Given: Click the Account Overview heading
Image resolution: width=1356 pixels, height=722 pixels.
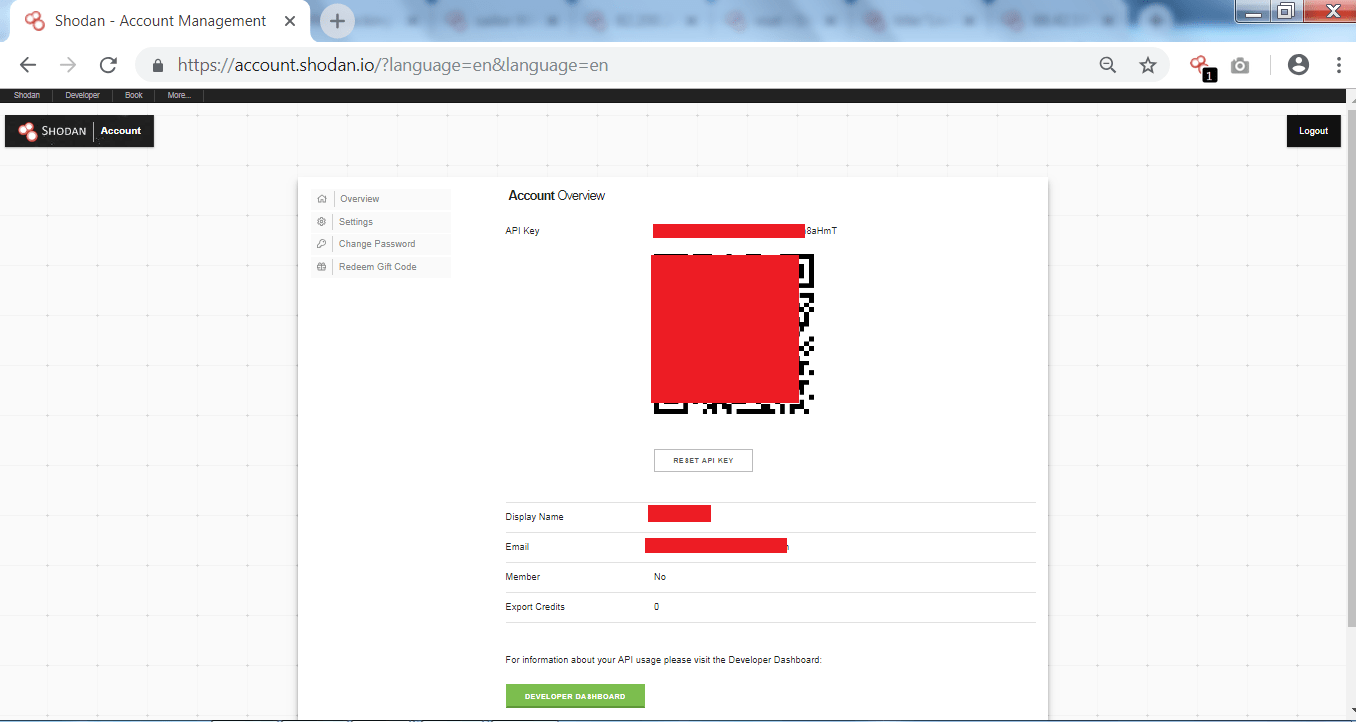Looking at the screenshot, I should 557,196.
